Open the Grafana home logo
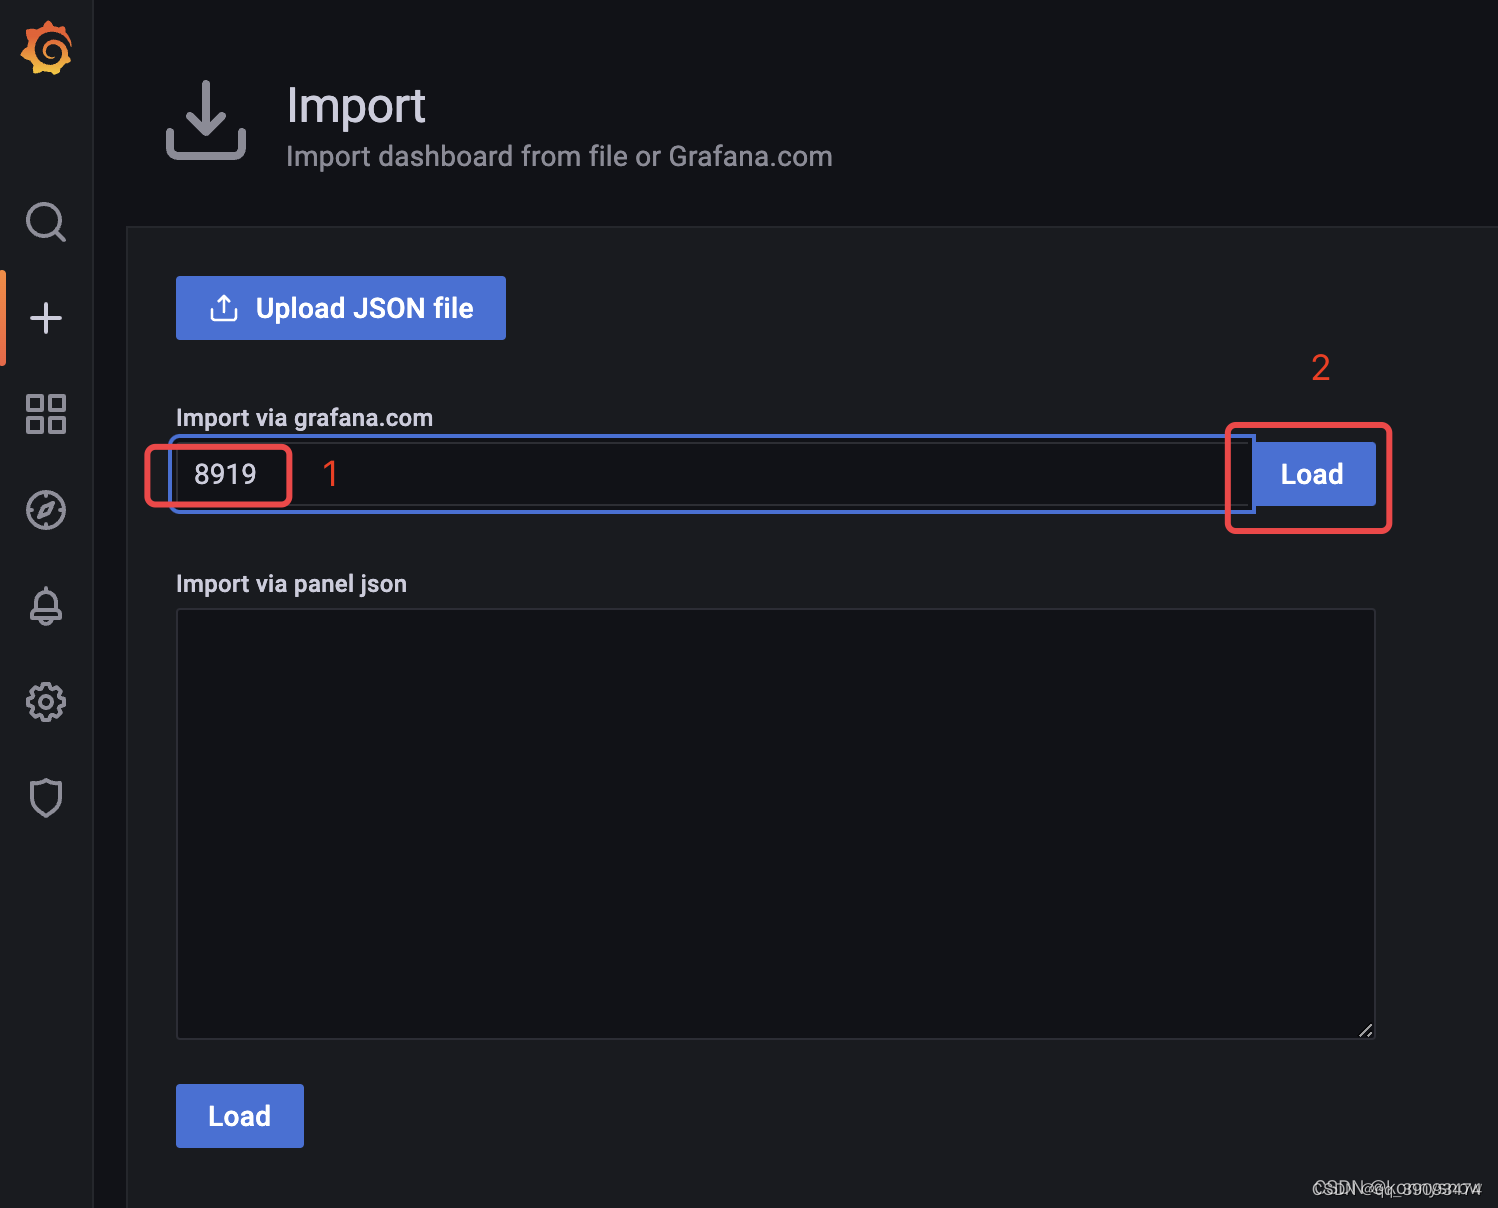The width and height of the screenshot is (1498, 1208). [46, 48]
